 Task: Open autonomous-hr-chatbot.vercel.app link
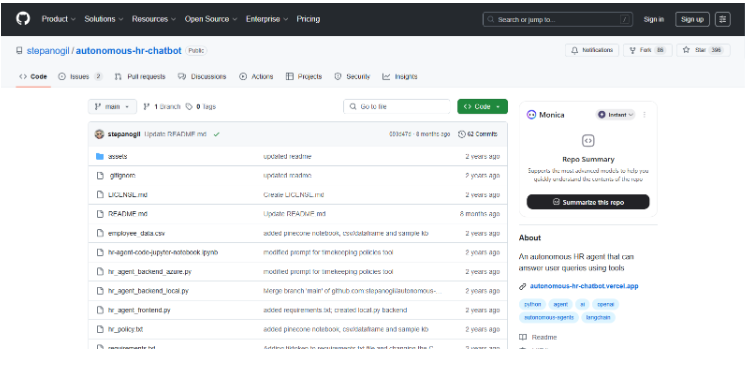coord(584,286)
